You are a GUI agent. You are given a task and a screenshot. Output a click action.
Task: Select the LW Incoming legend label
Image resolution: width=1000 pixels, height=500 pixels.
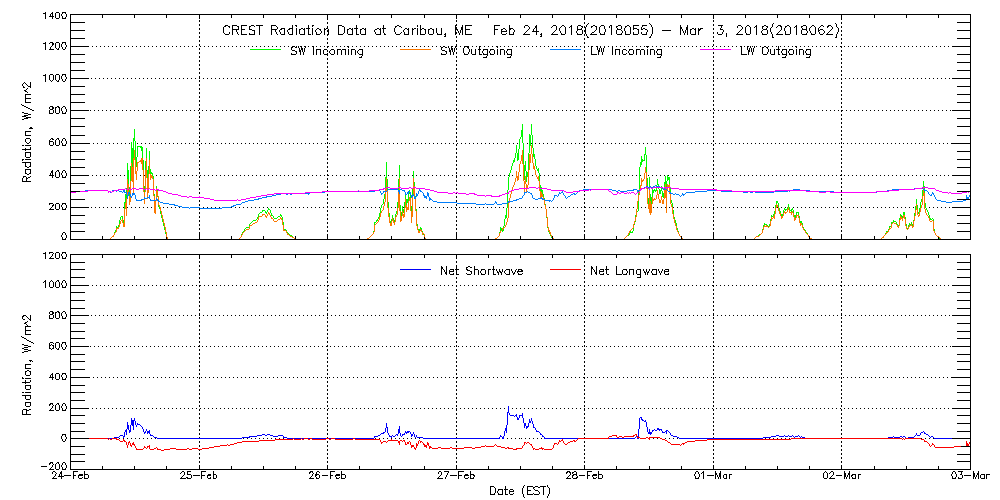point(625,51)
